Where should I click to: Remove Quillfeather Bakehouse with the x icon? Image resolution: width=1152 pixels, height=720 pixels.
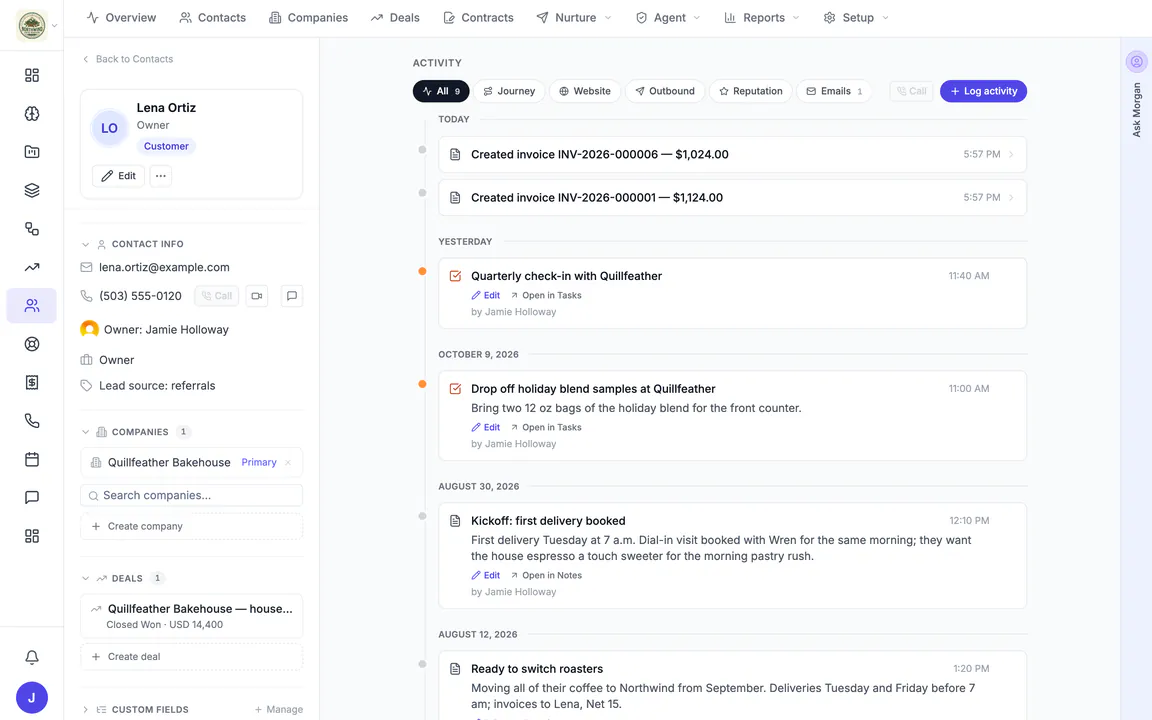coord(288,462)
